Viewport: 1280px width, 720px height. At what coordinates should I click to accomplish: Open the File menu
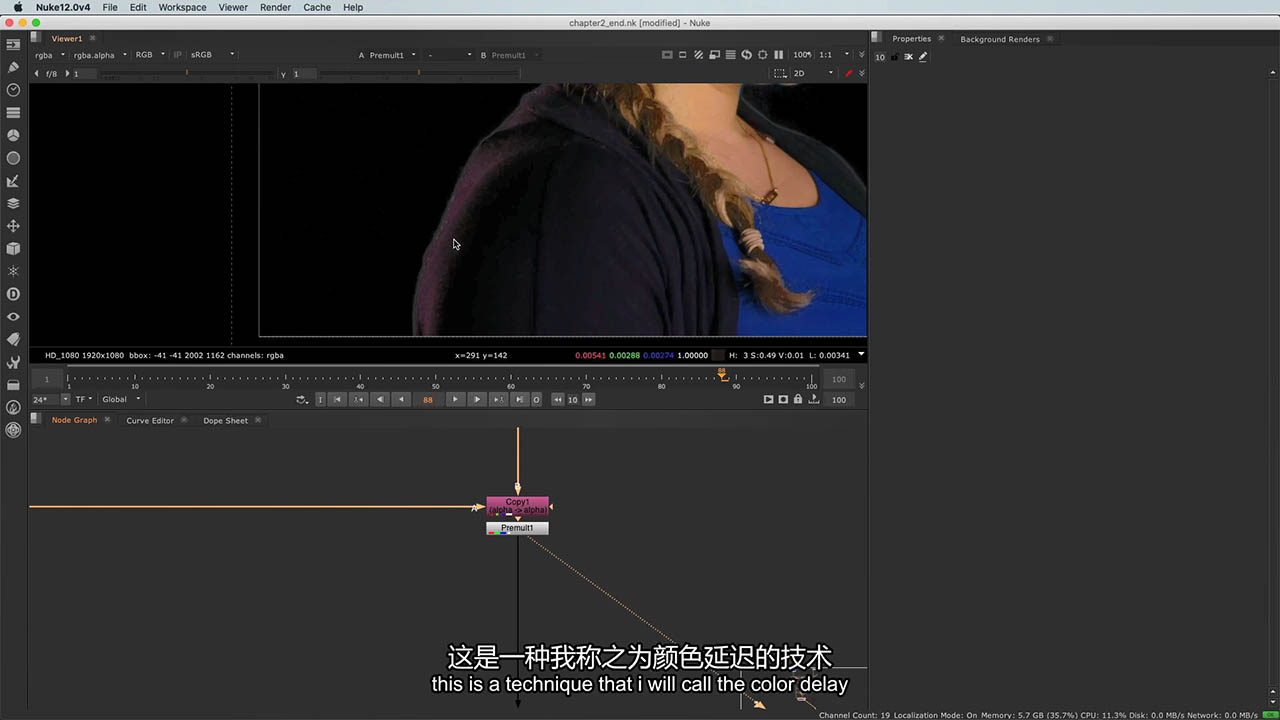point(110,7)
